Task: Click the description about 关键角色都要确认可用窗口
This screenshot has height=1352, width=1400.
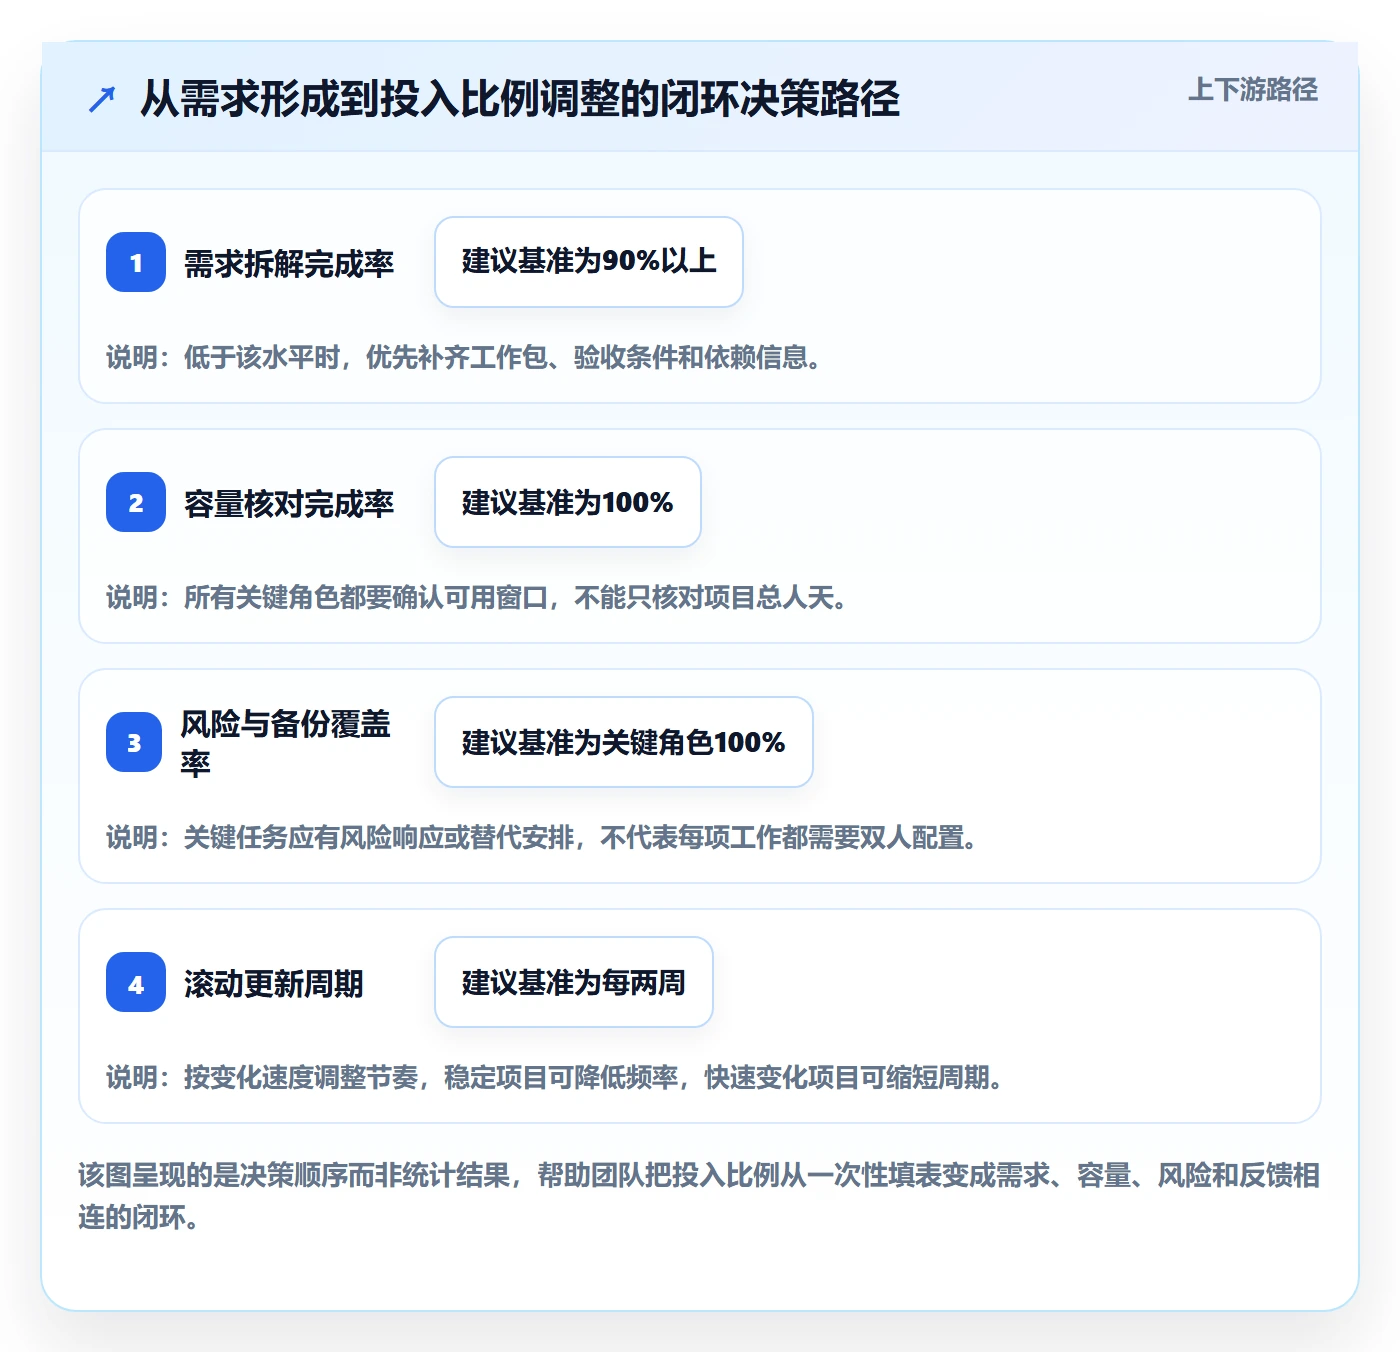Action: pos(478,597)
